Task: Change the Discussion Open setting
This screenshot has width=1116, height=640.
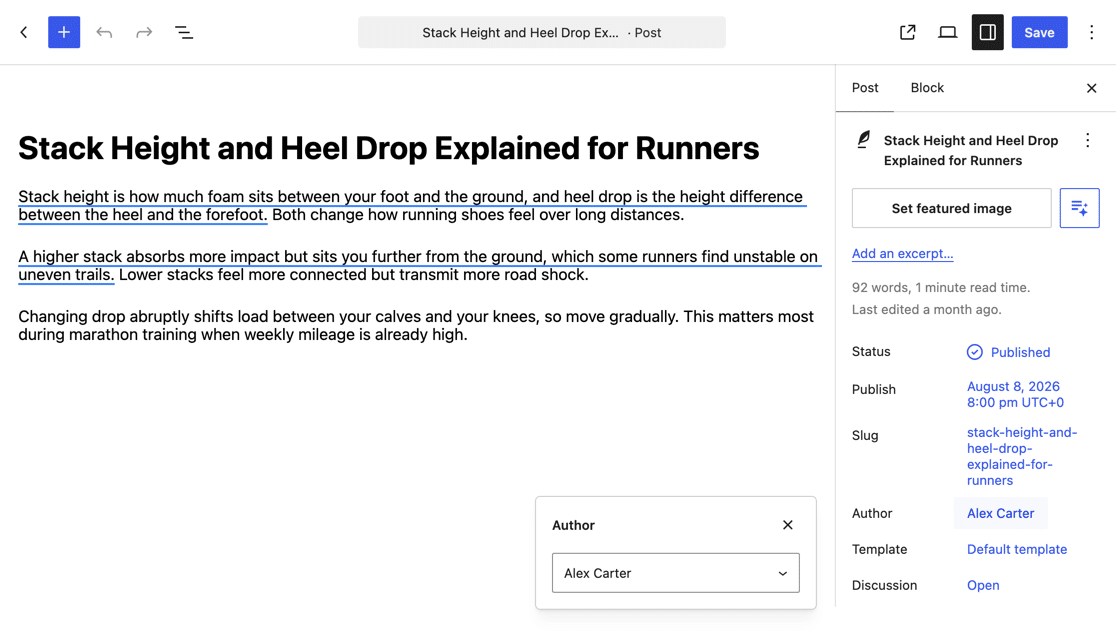Action: tap(983, 585)
